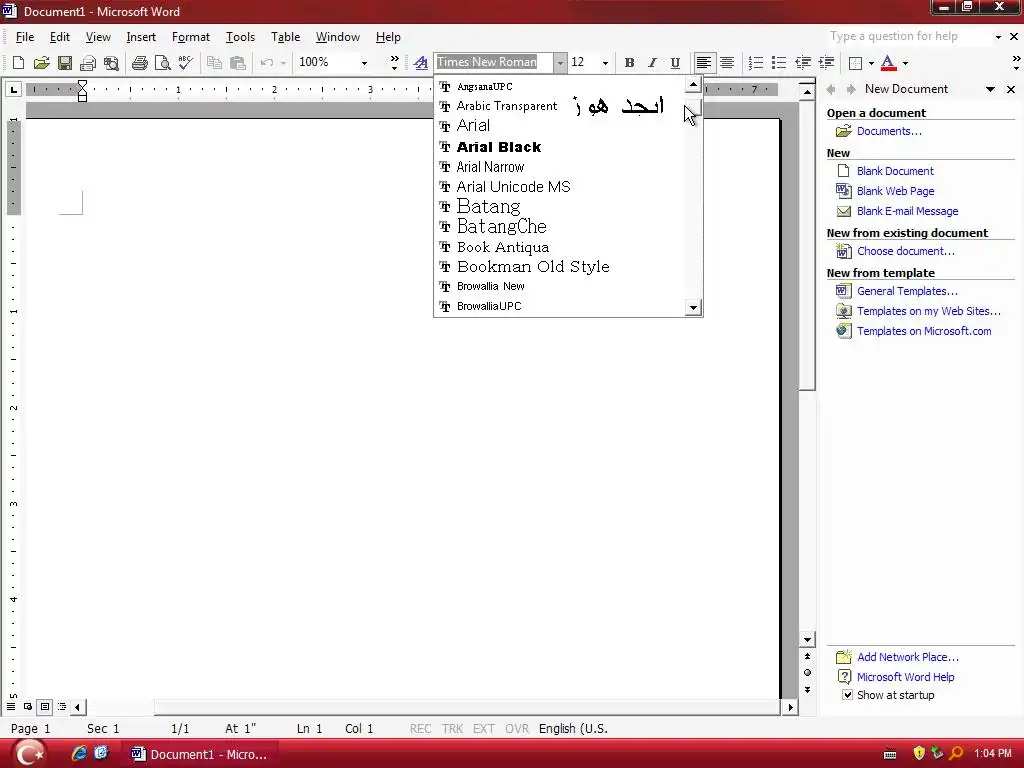Expand Standard toolbar options chevron
The height and width of the screenshot is (768, 1024).
[x=394, y=63]
